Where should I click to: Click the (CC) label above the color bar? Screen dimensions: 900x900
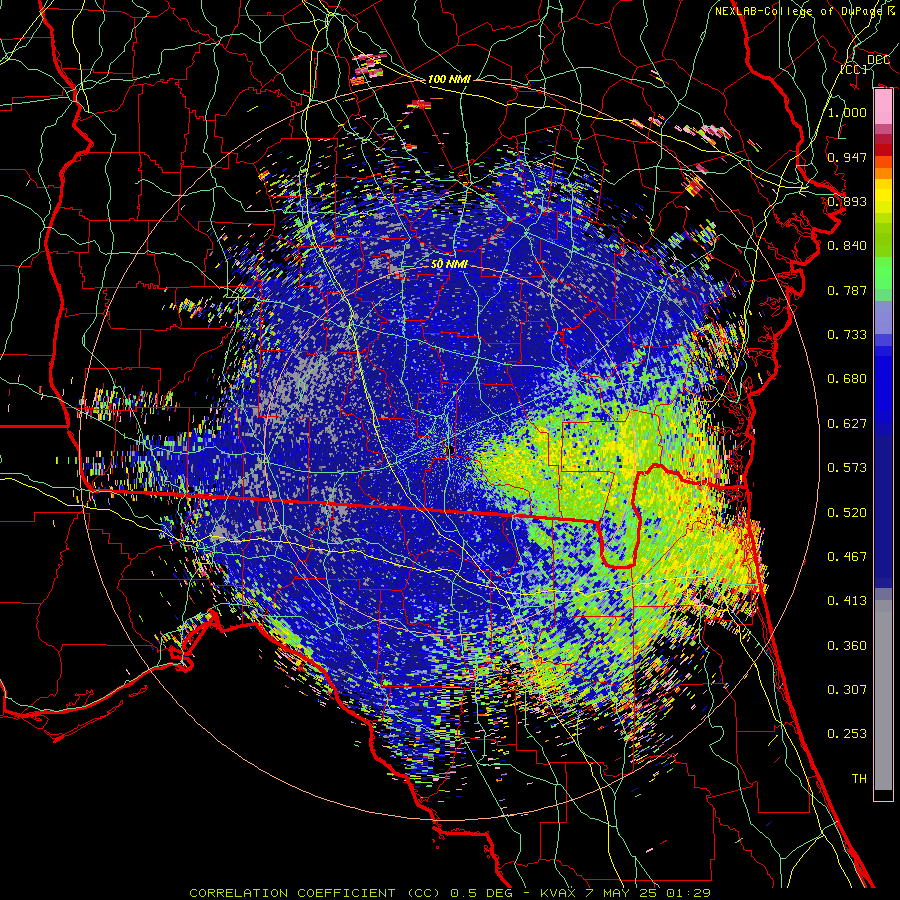click(854, 69)
